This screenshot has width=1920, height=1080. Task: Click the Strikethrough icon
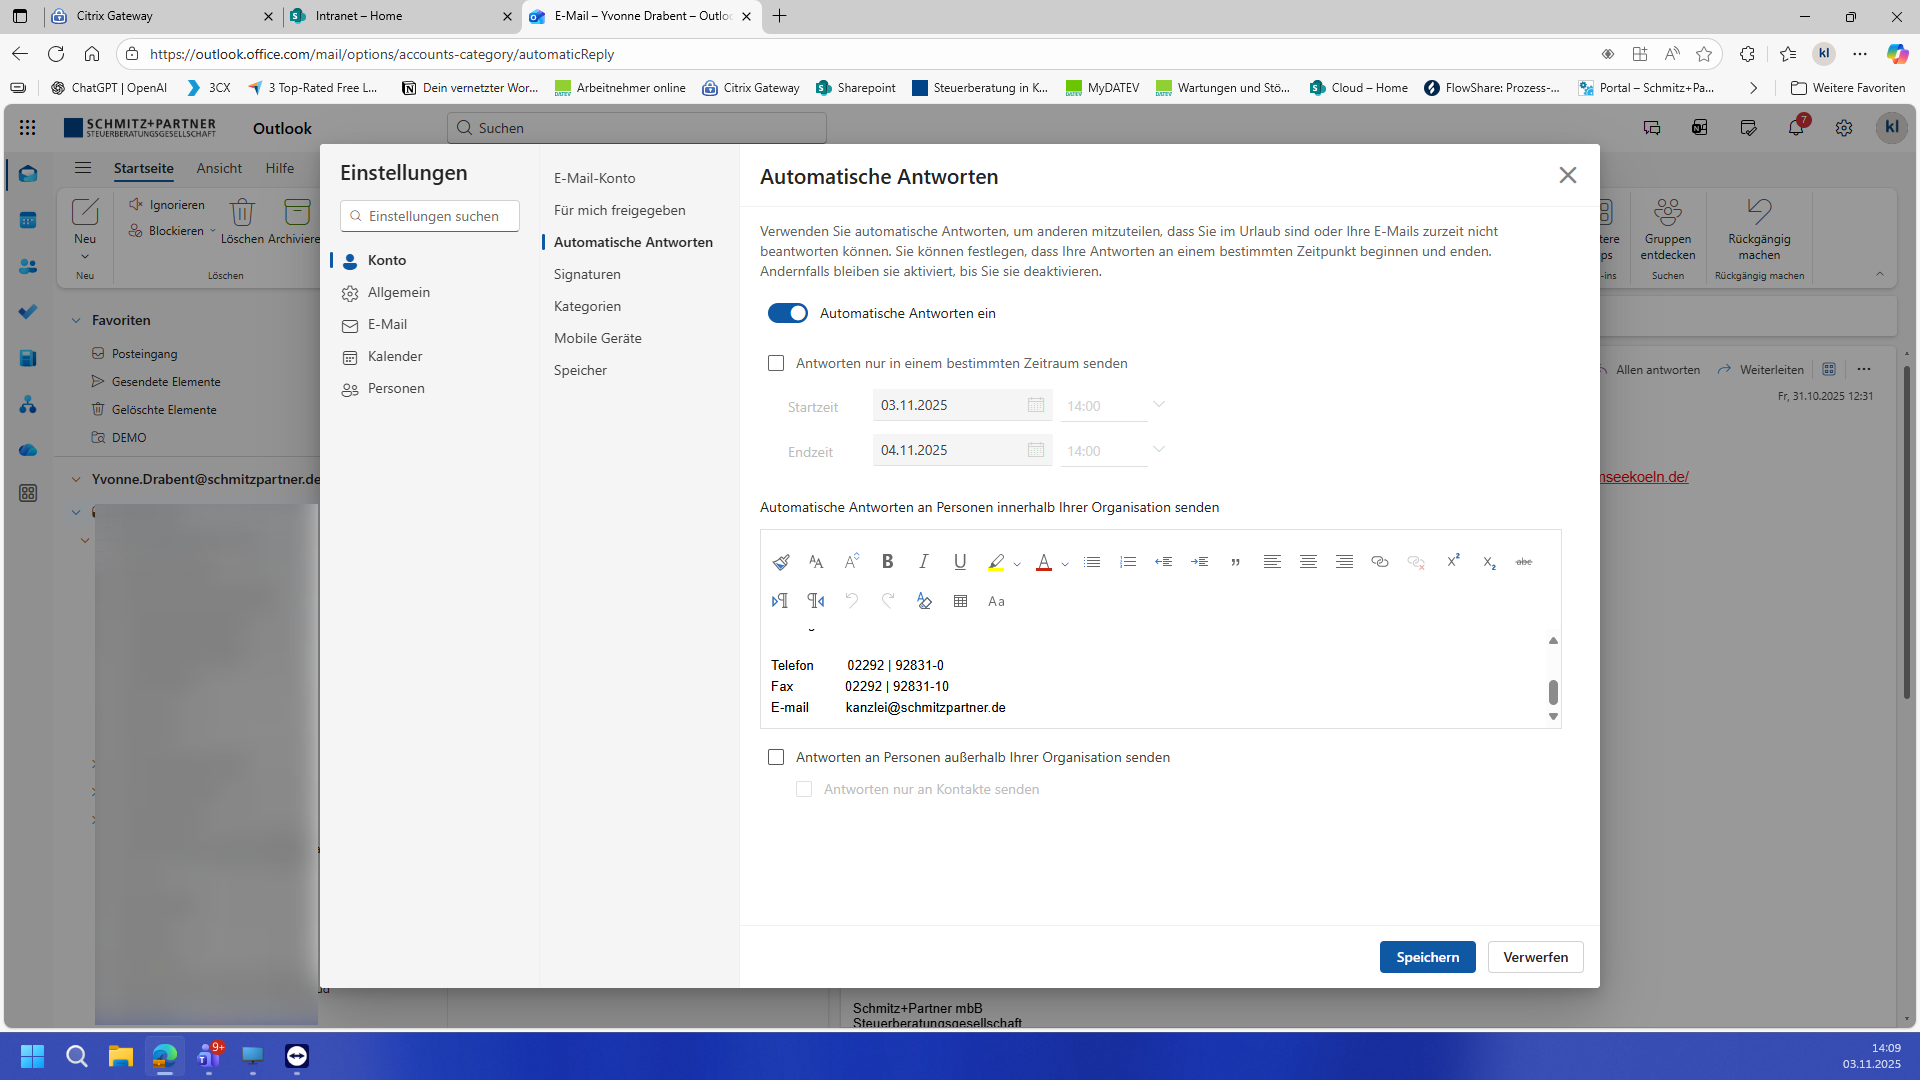1524,562
